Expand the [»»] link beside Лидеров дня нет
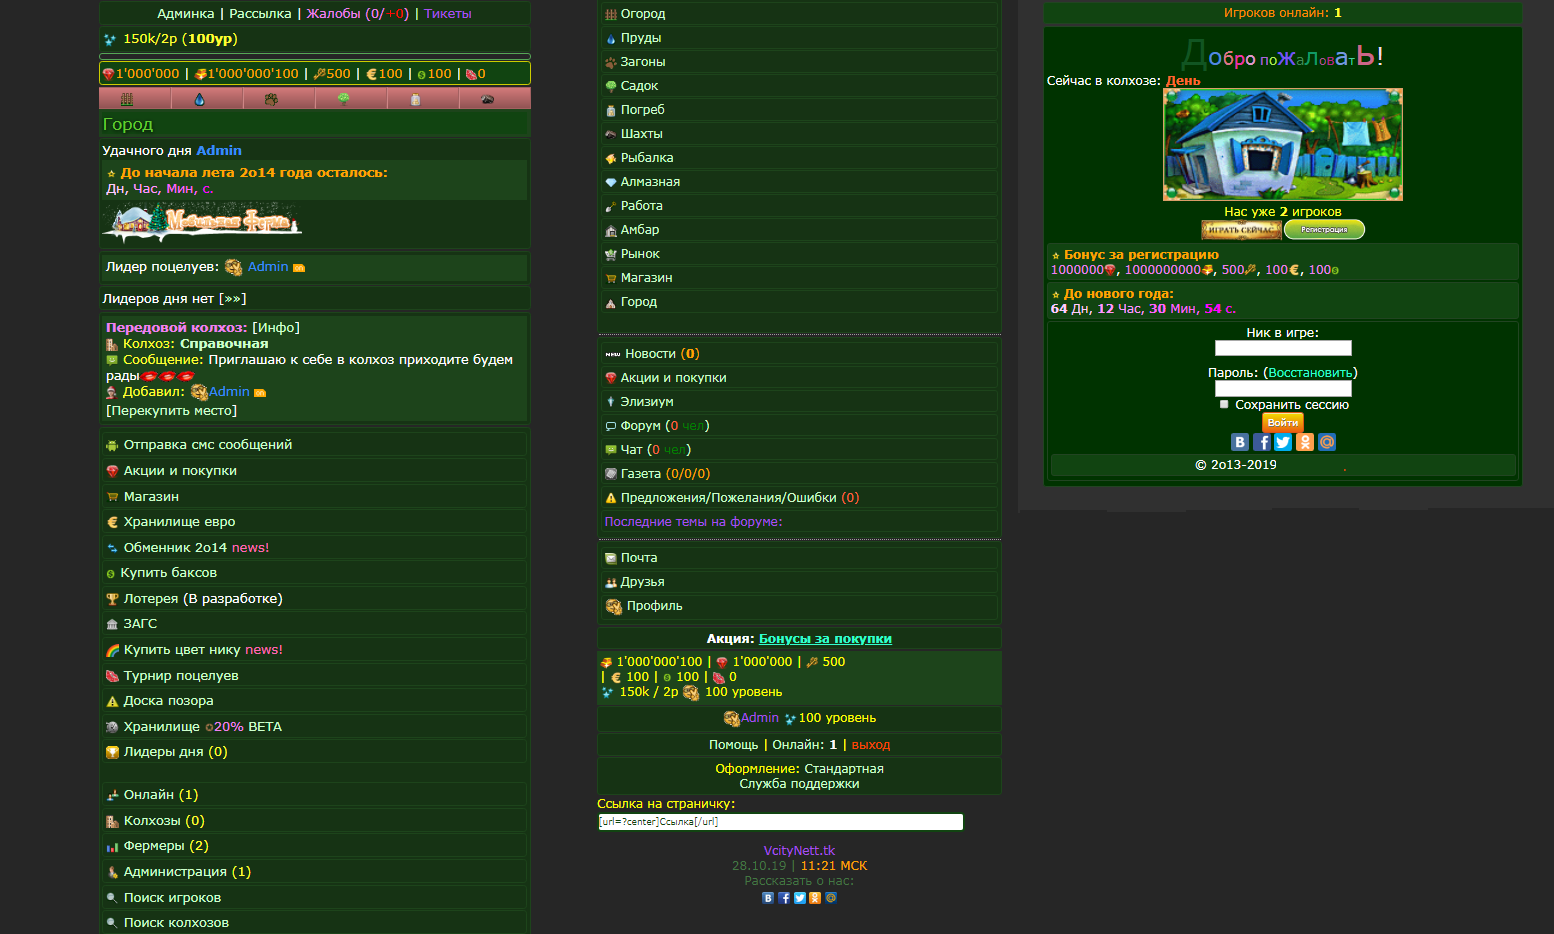The height and width of the screenshot is (934, 1554). pyautogui.click(x=232, y=299)
